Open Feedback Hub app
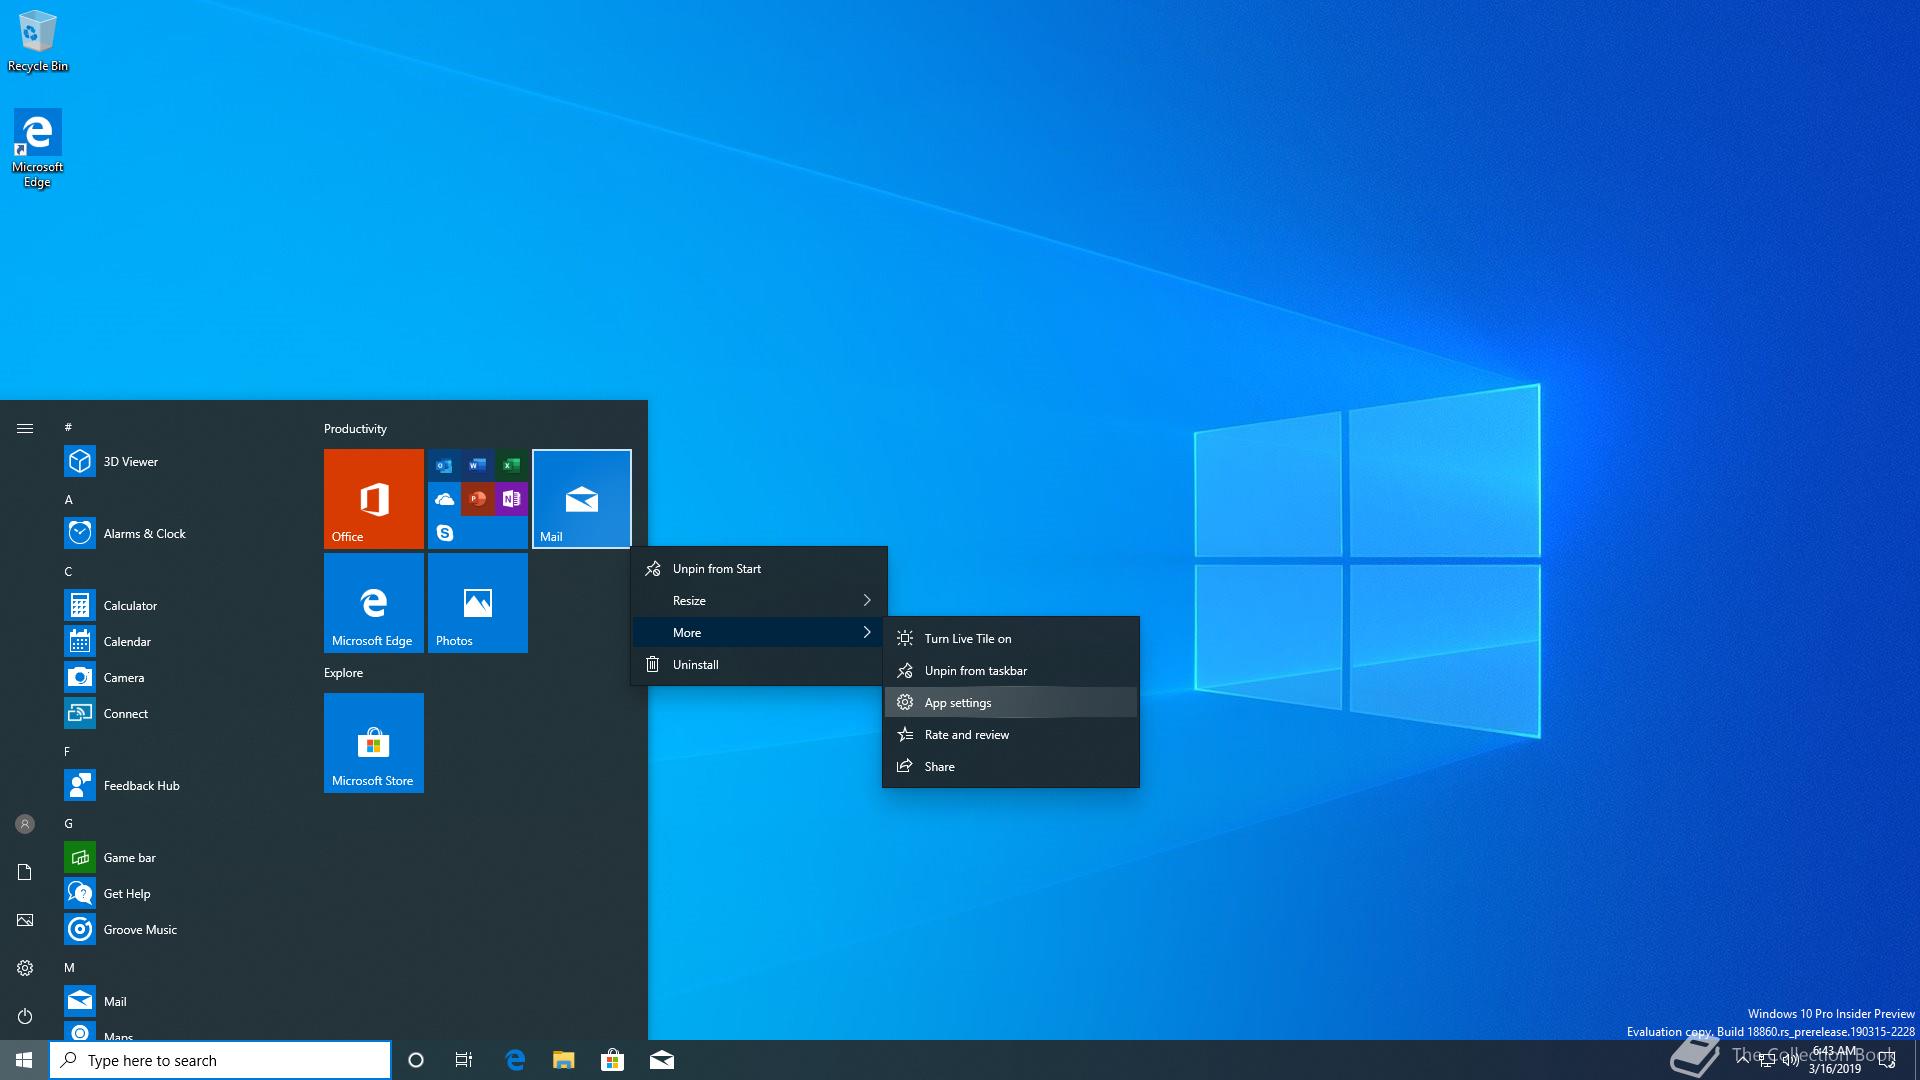This screenshot has width=1920, height=1080. click(141, 786)
